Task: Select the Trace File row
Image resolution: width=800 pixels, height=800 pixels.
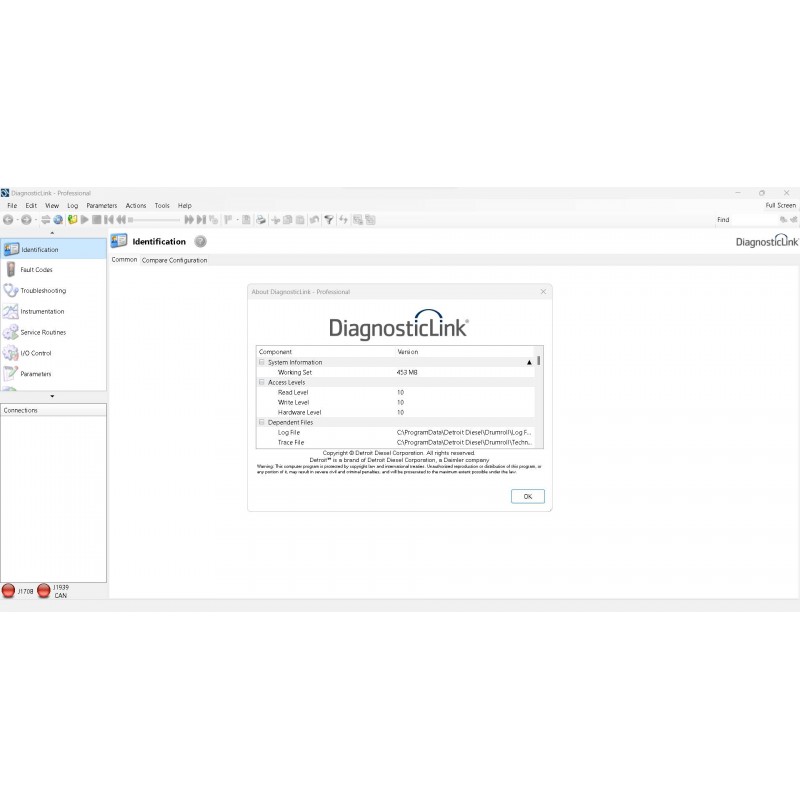Action: click(395, 442)
